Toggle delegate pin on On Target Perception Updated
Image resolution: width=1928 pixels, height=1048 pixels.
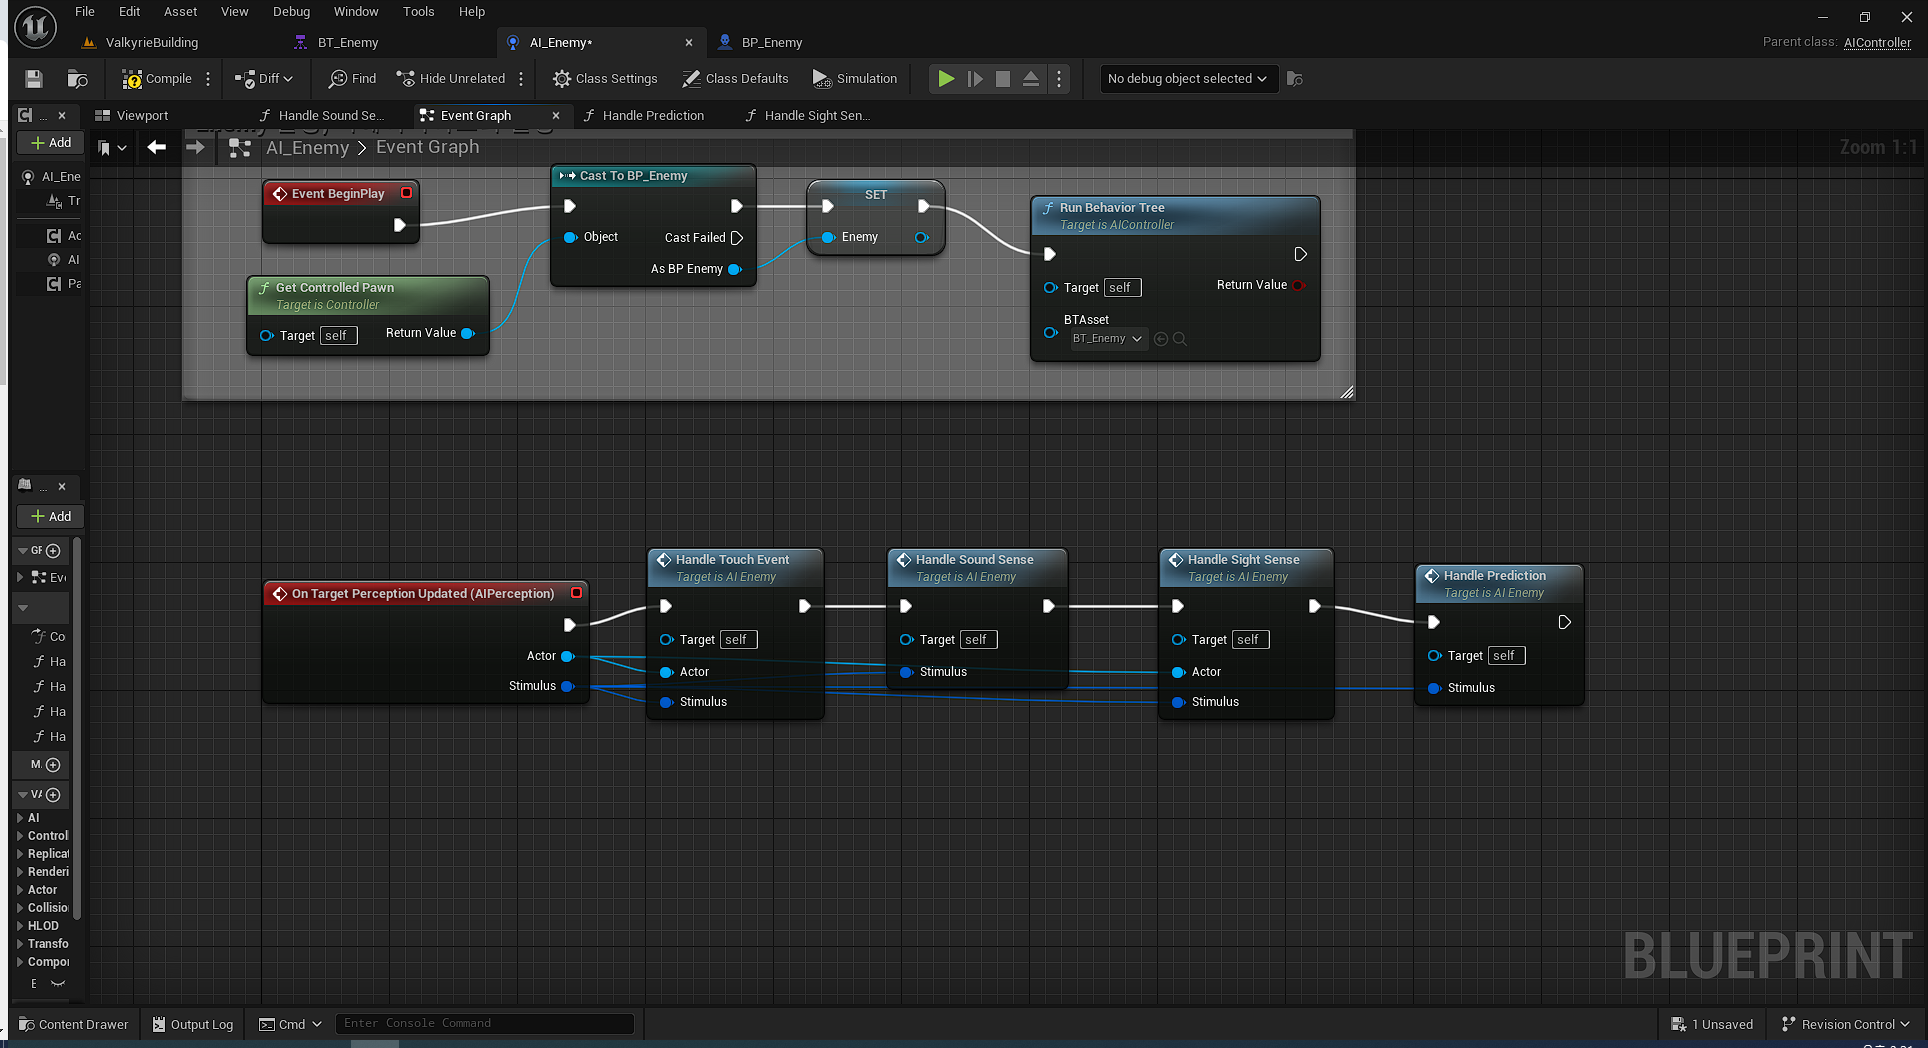pos(576,593)
